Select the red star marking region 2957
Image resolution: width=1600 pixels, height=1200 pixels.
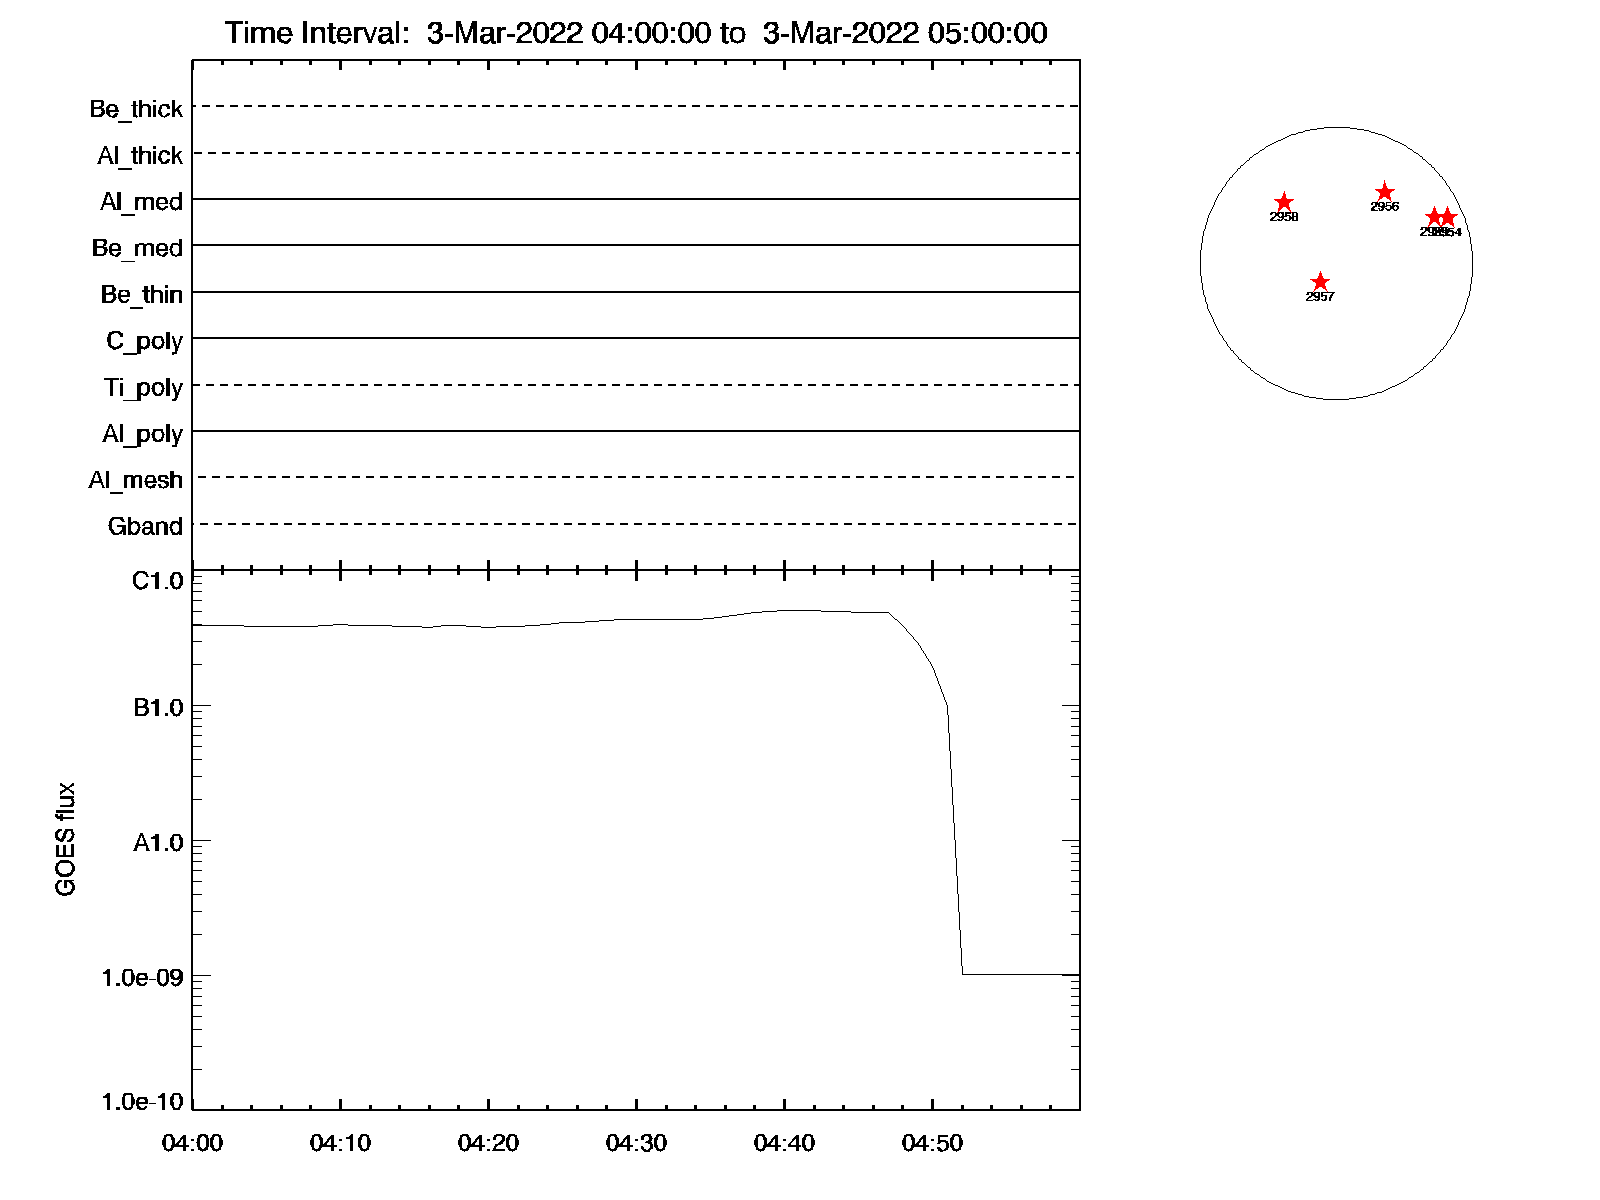(x=1320, y=282)
